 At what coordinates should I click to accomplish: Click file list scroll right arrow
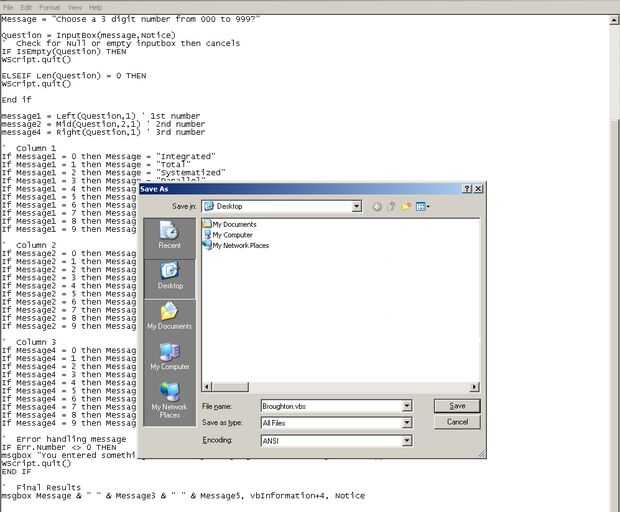pos(475,387)
